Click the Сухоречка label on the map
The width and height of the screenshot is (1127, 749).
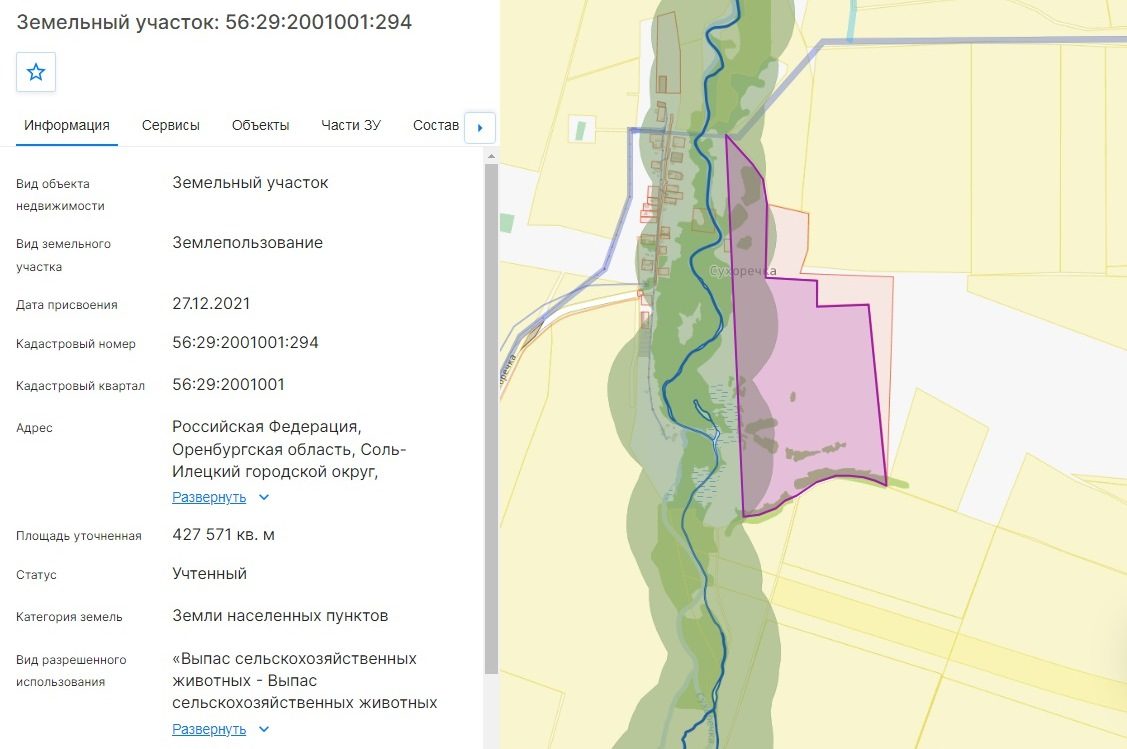click(x=742, y=271)
